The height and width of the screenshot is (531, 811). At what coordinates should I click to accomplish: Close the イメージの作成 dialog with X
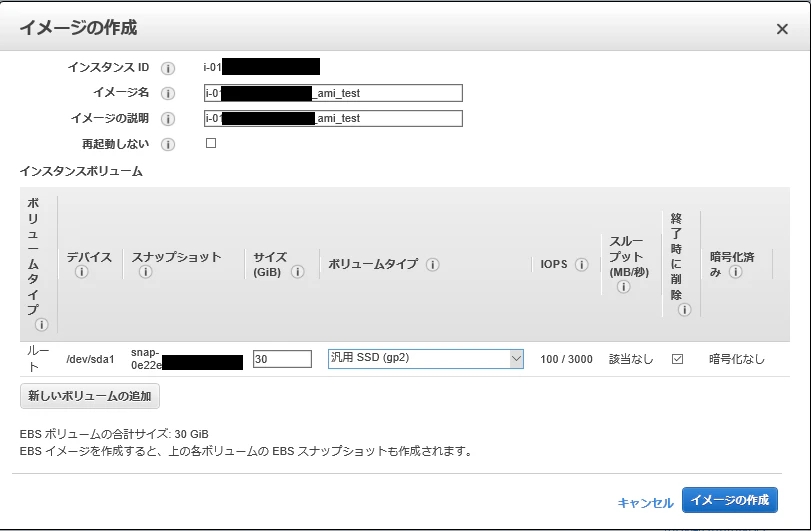[x=782, y=29]
